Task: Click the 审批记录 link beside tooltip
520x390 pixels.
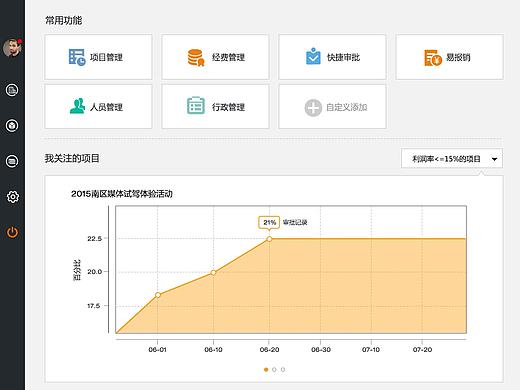Action: click(x=295, y=222)
